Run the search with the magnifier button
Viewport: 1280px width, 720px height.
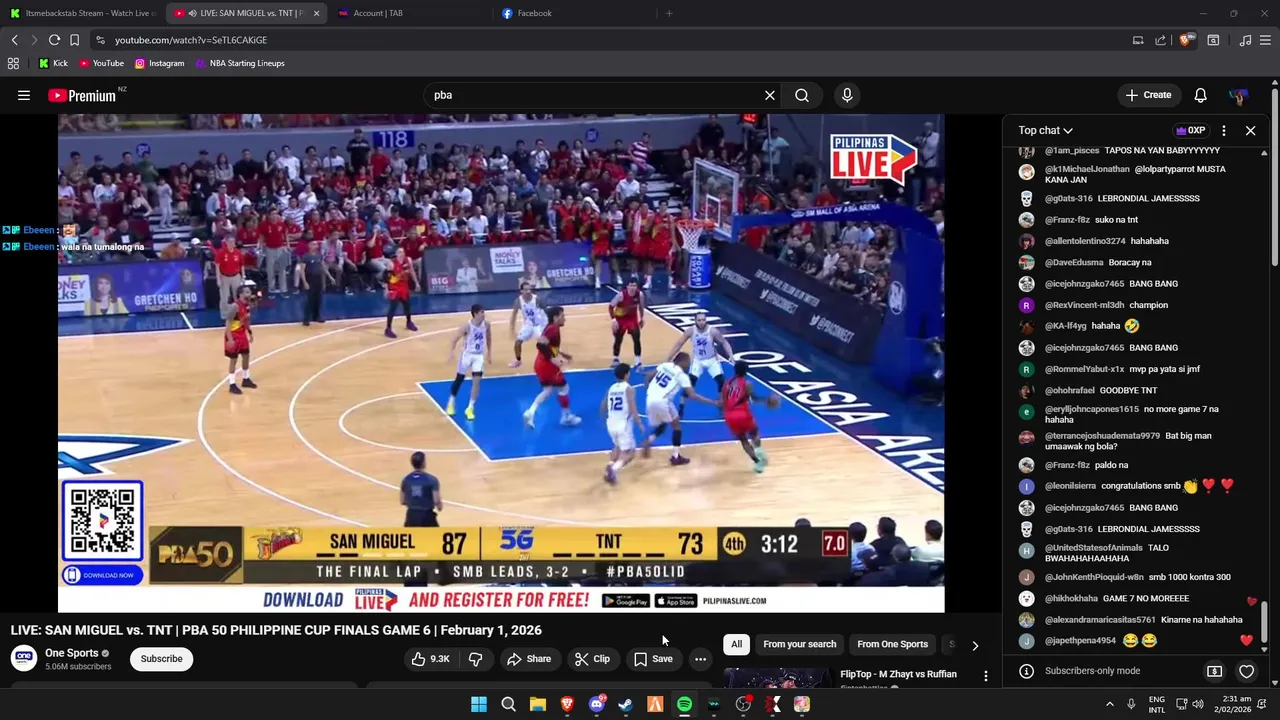802,95
